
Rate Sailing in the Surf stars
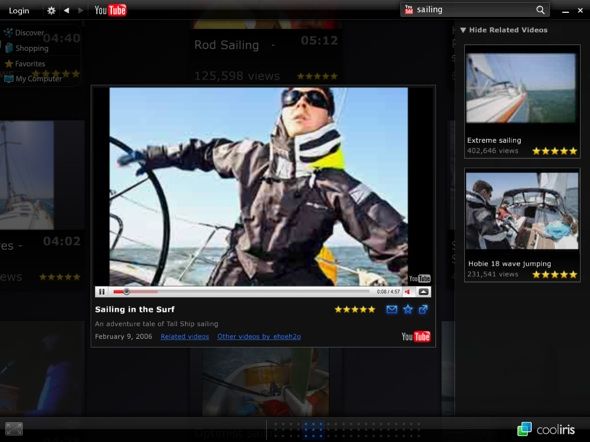pyautogui.click(x=355, y=309)
